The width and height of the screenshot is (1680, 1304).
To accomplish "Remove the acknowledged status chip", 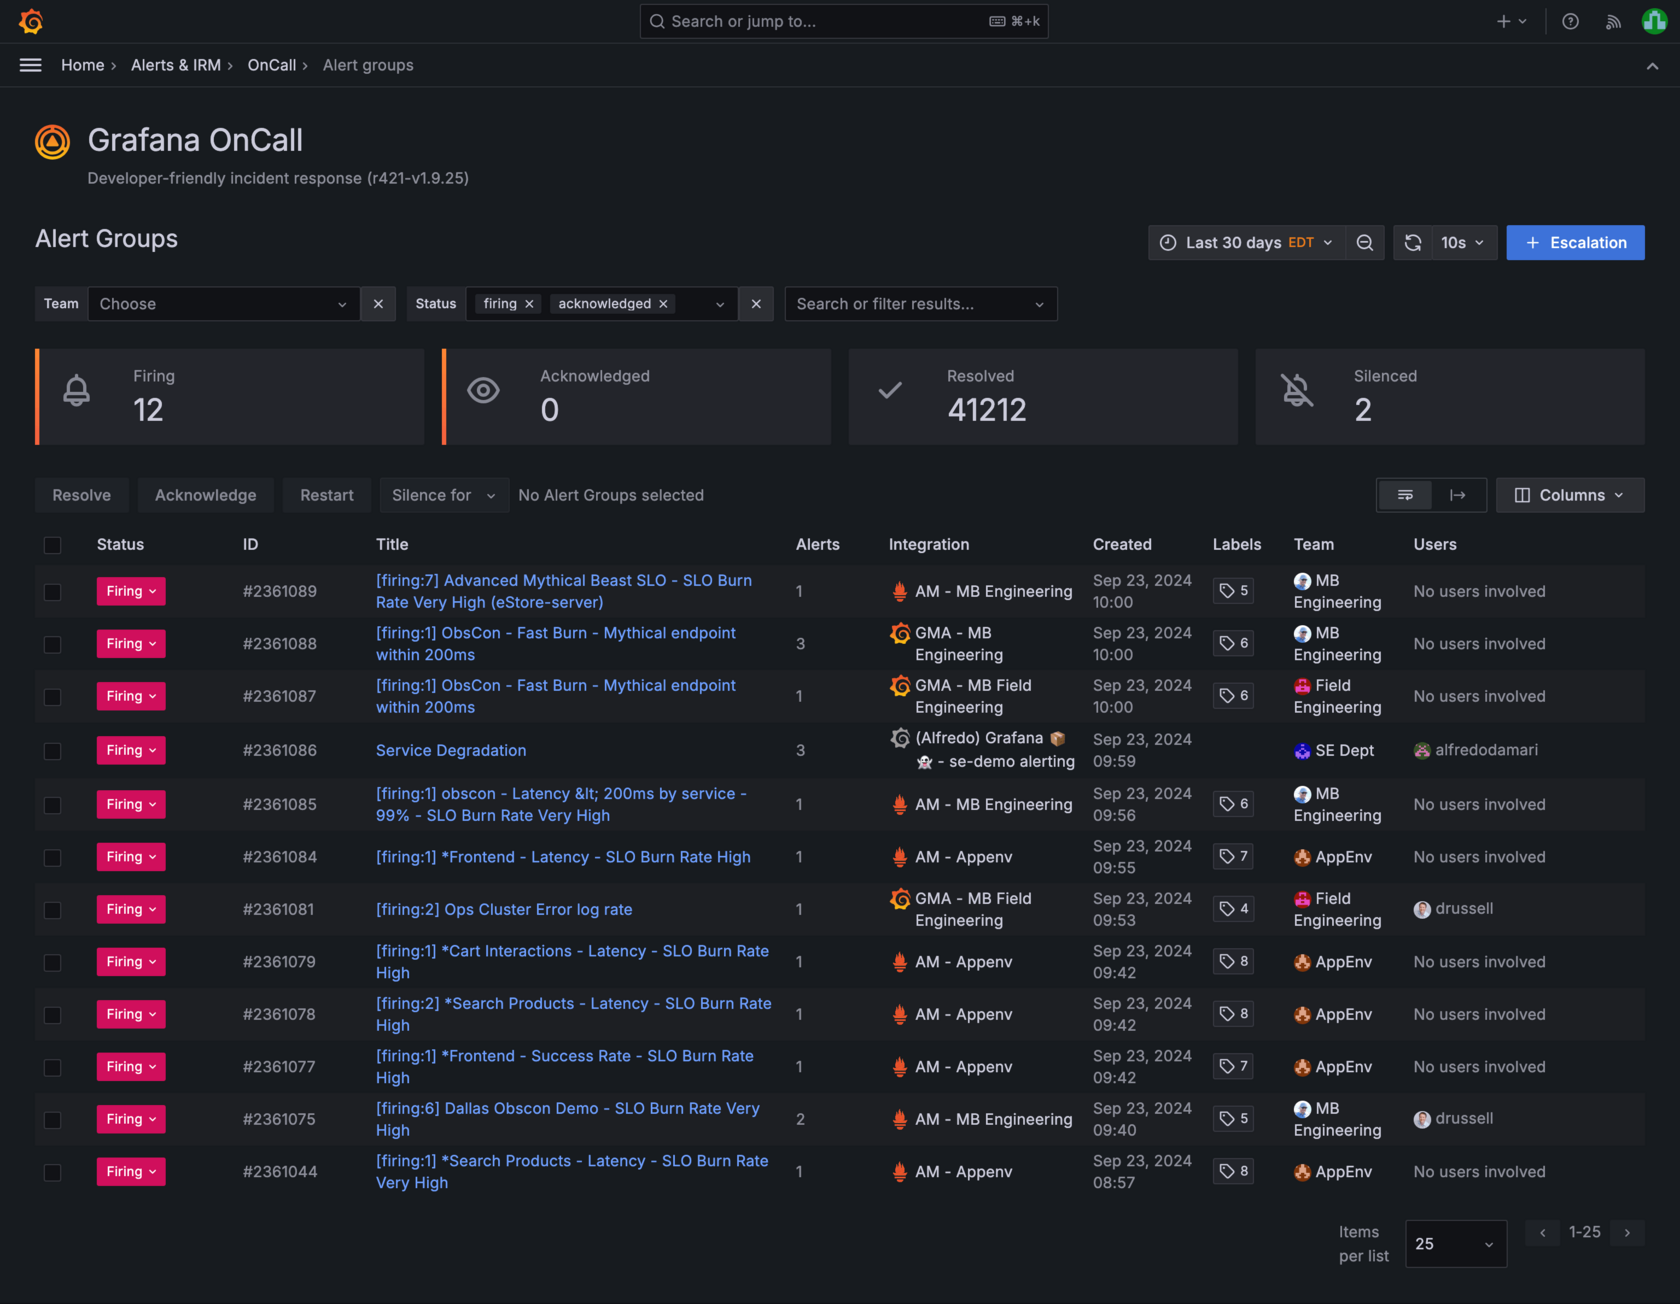I will pos(663,304).
